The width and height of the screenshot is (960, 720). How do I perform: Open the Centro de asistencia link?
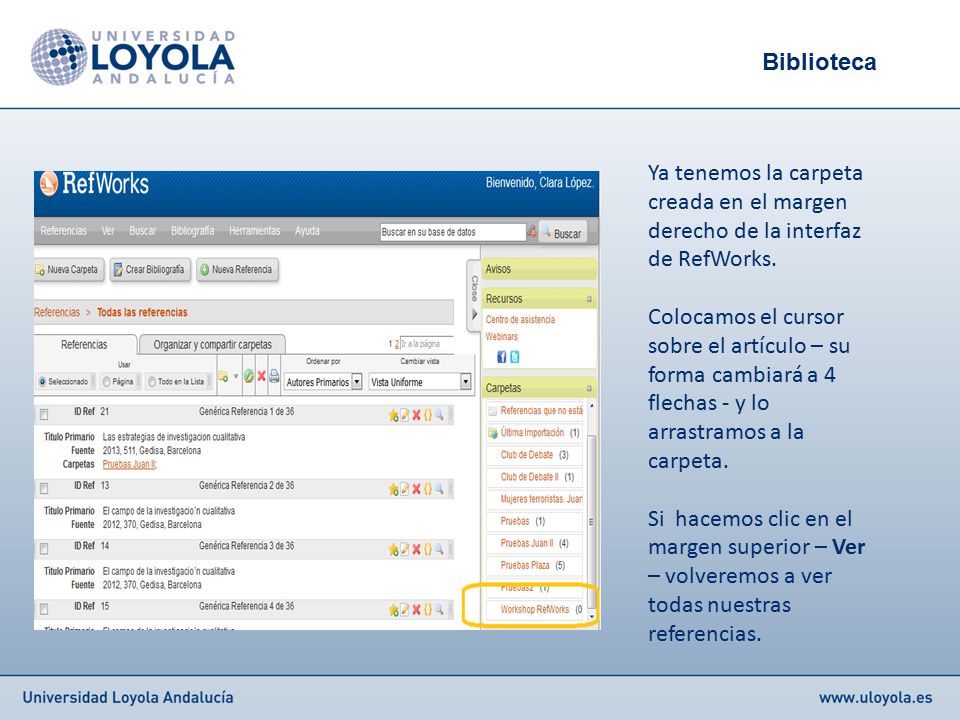pyautogui.click(x=520, y=320)
